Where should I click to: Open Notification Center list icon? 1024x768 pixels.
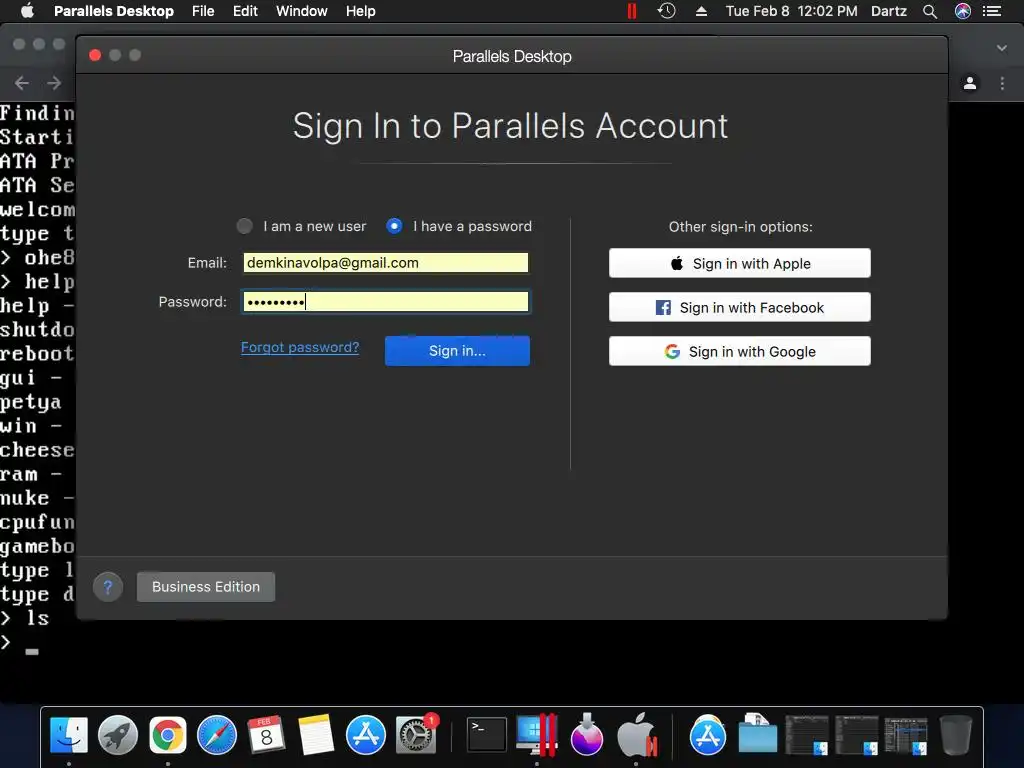pyautogui.click(x=993, y=11)
